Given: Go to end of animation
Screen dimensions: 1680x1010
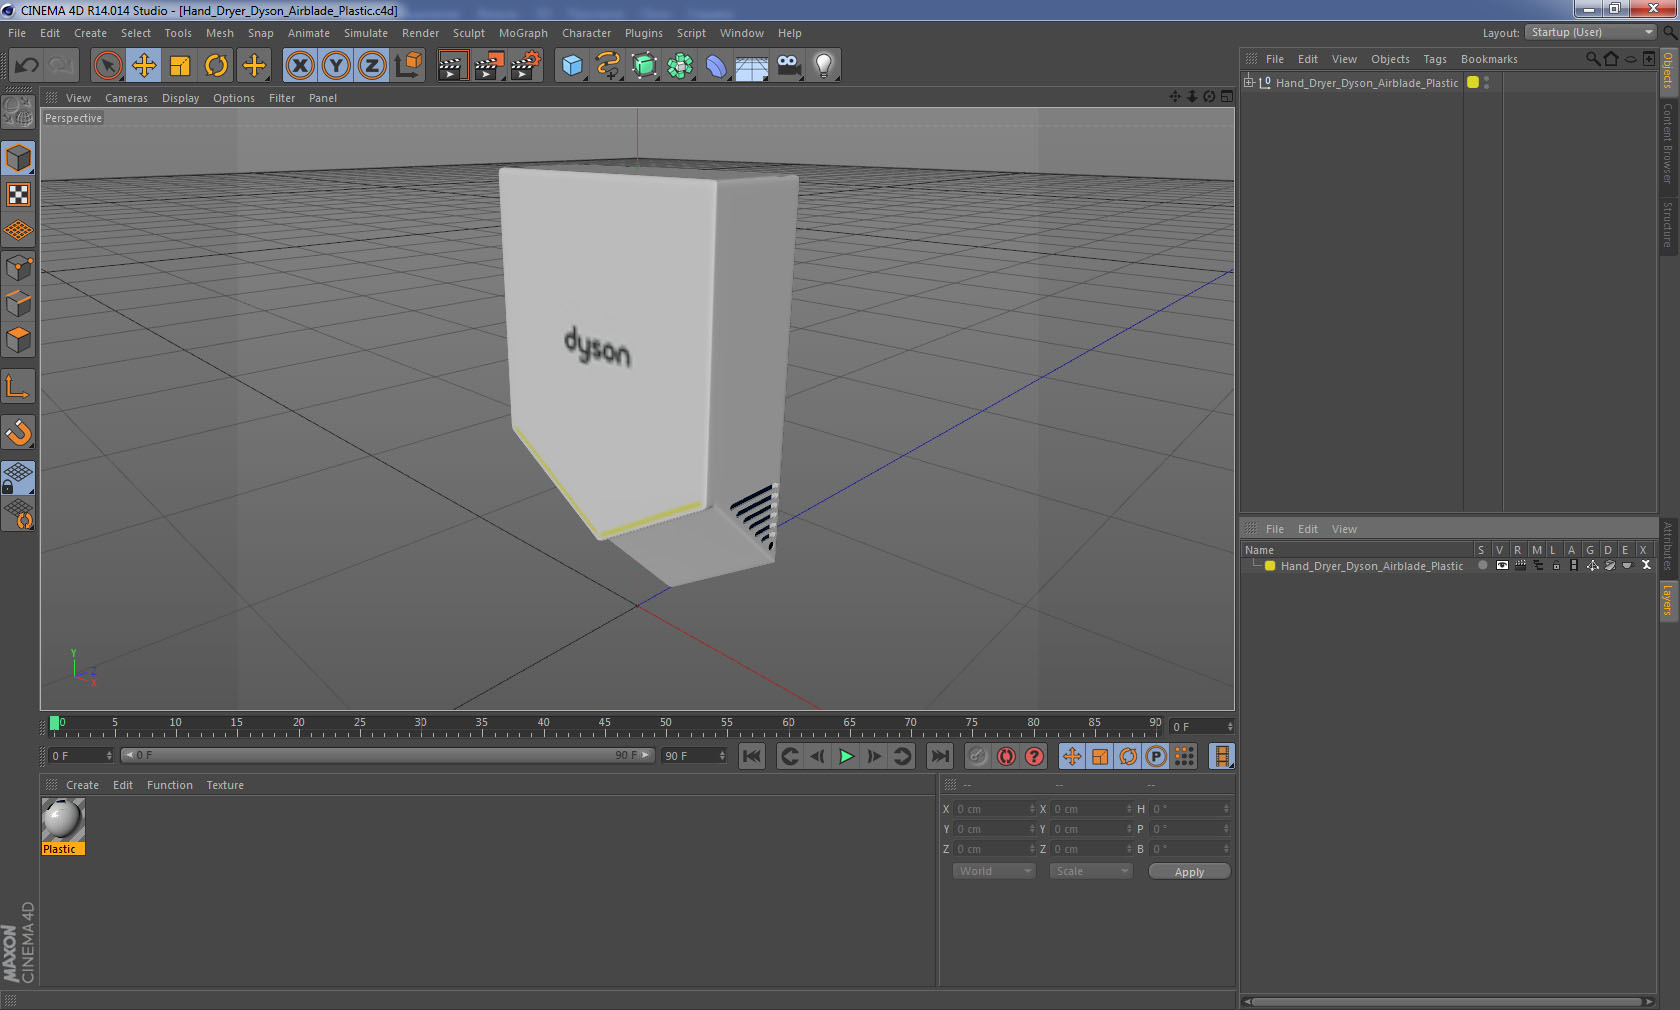Looking at the screenshot, I should (940, 756).
